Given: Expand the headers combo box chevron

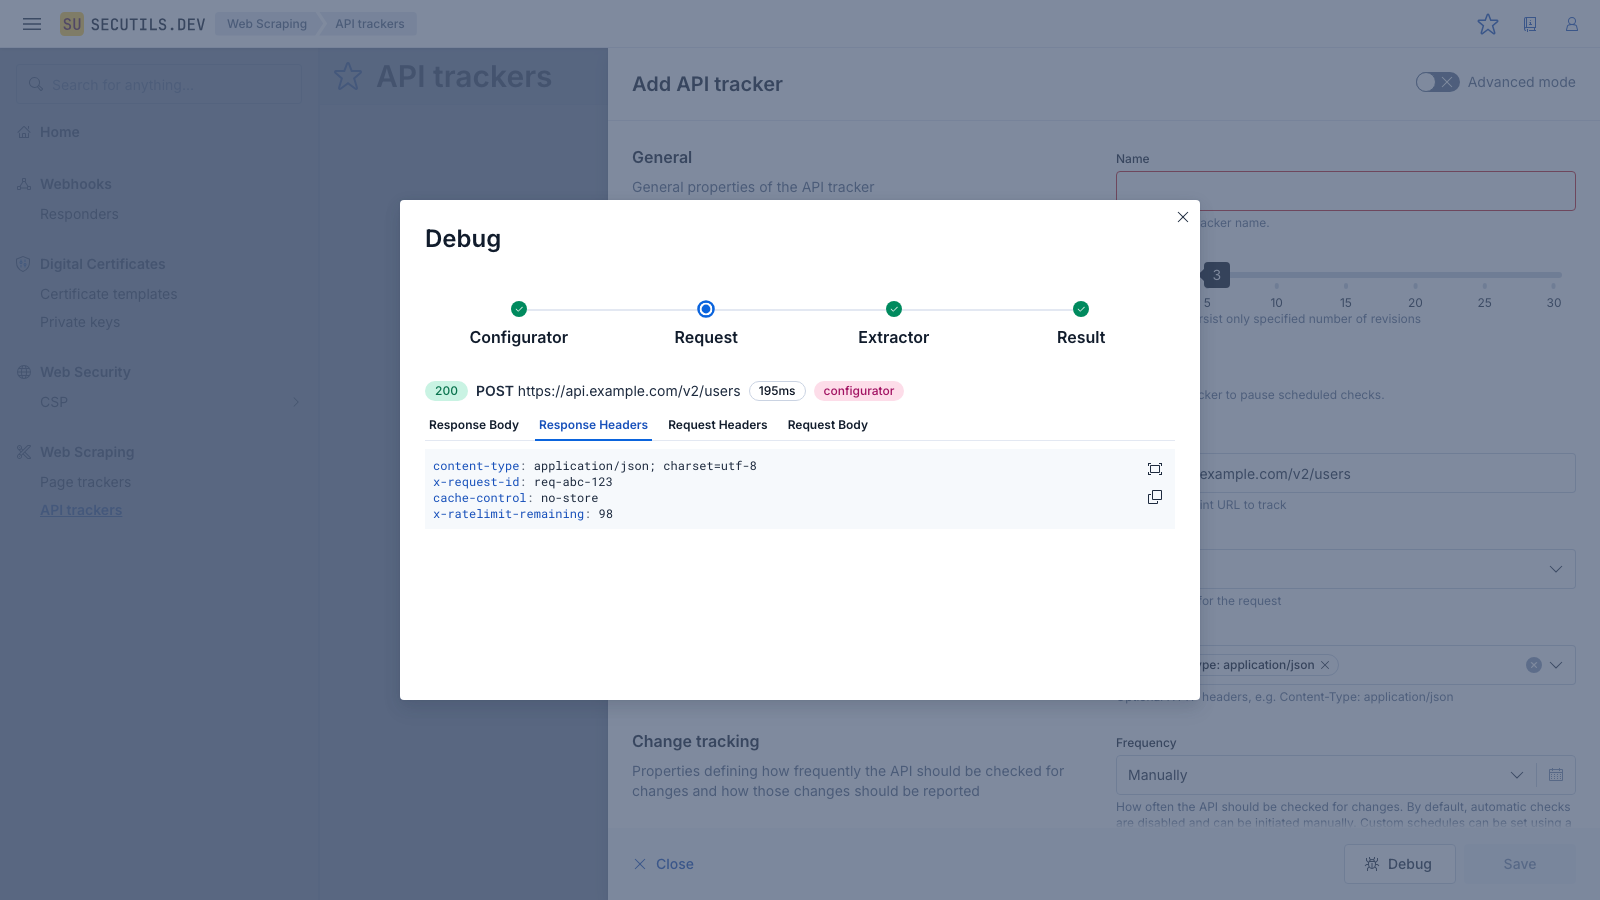Looking at the screenshot, I should 1556,665.
